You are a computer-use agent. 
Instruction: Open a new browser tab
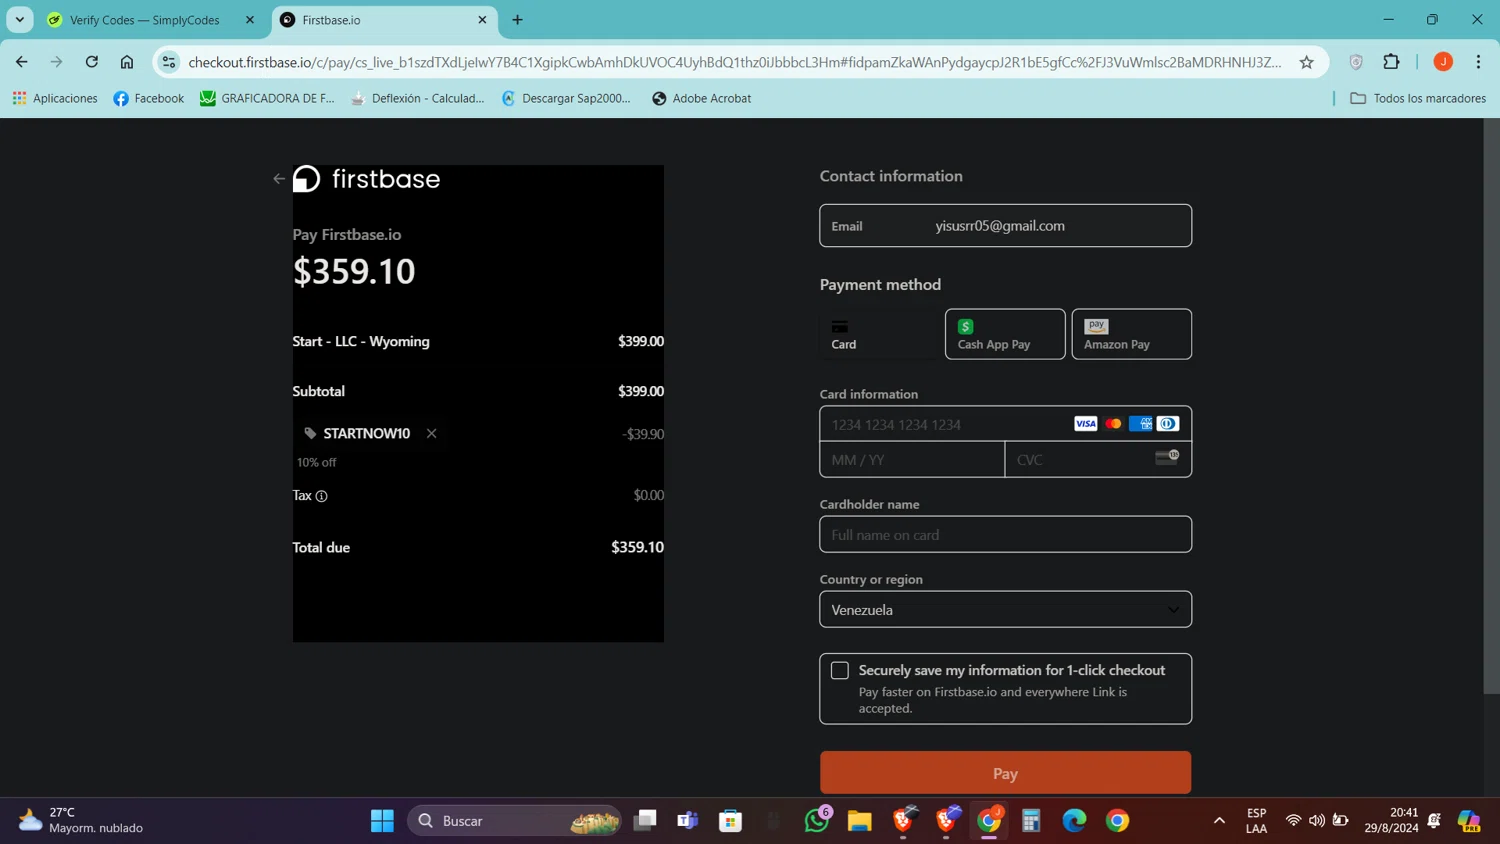pos(517,20)
